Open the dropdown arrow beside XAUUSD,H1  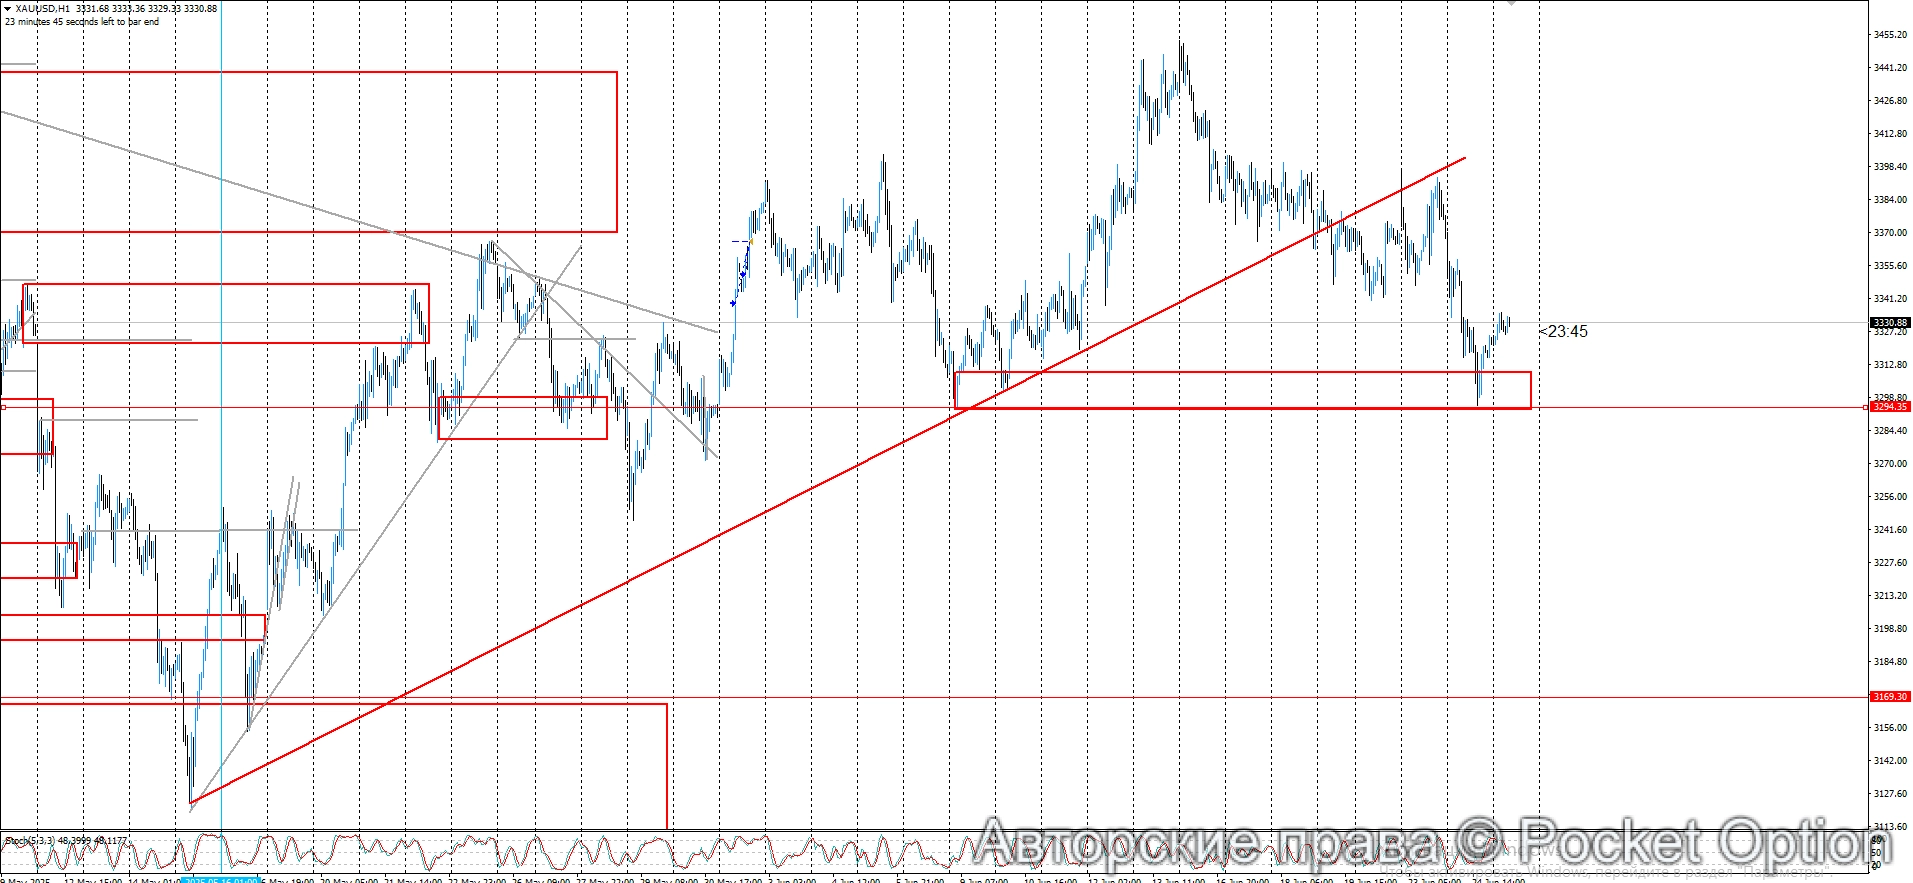pyautogui.click(x=7, y=9)
